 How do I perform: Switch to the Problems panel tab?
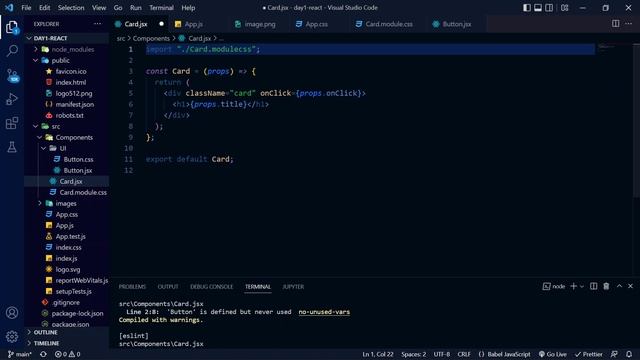(x=132, y=287)
